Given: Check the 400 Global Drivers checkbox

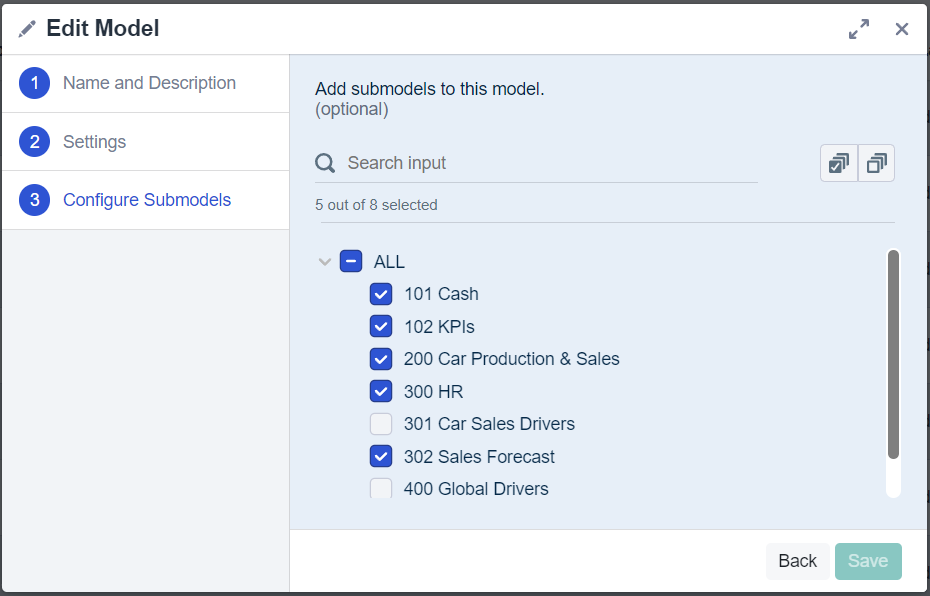Looking at the screenshot, I should (380, 489).
